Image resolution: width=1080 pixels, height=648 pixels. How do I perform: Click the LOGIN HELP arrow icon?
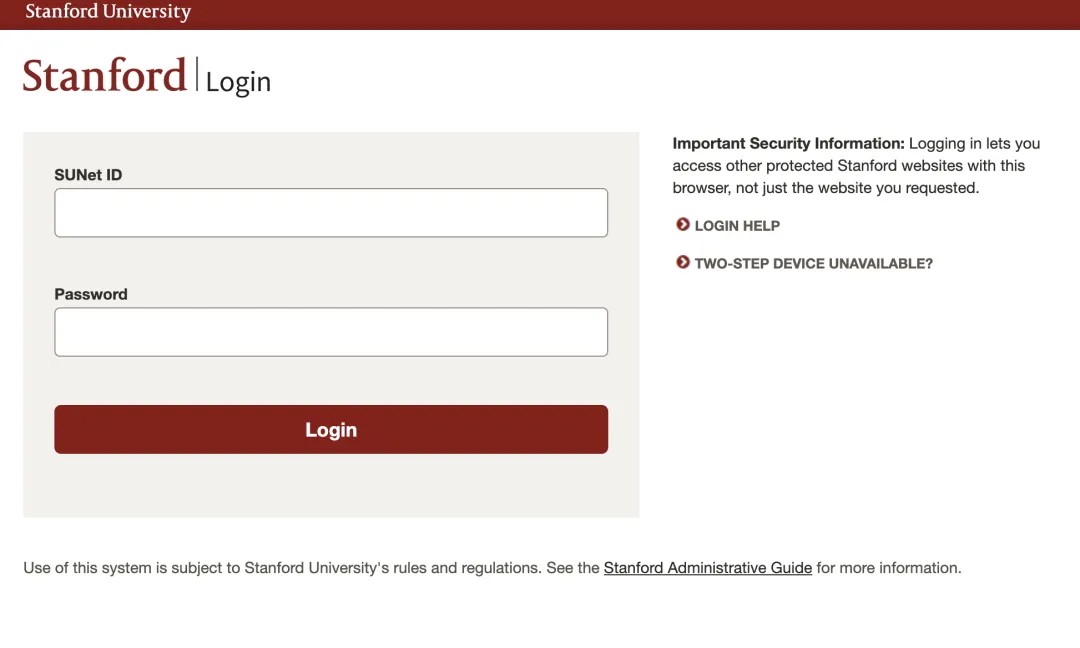pyautogui.click(x=683, y=225)
